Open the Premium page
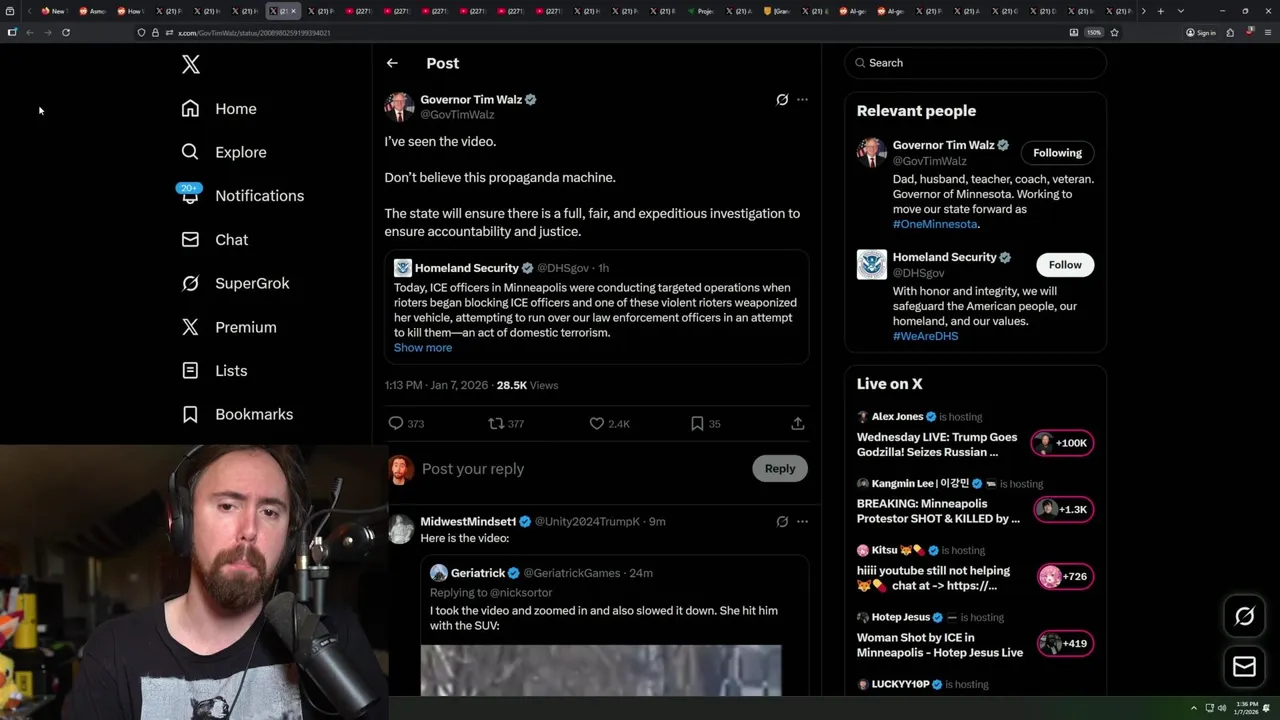Screen dimensions: 1280x720 (229, 327)
